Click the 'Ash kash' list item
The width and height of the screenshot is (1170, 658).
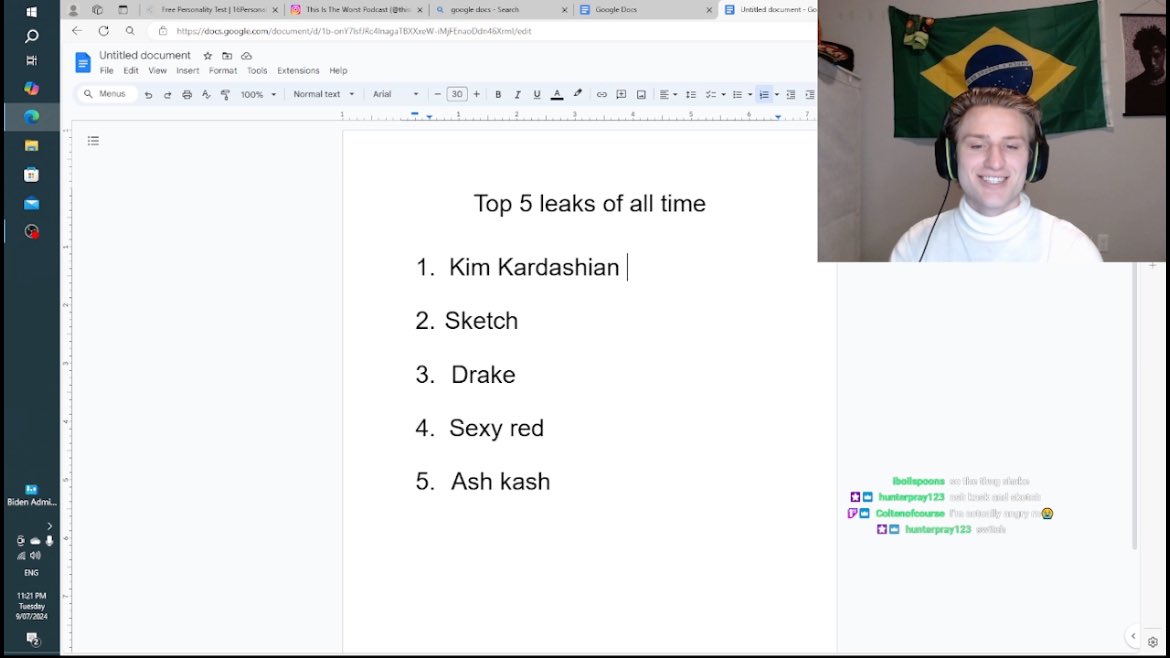tap(500, 481)
